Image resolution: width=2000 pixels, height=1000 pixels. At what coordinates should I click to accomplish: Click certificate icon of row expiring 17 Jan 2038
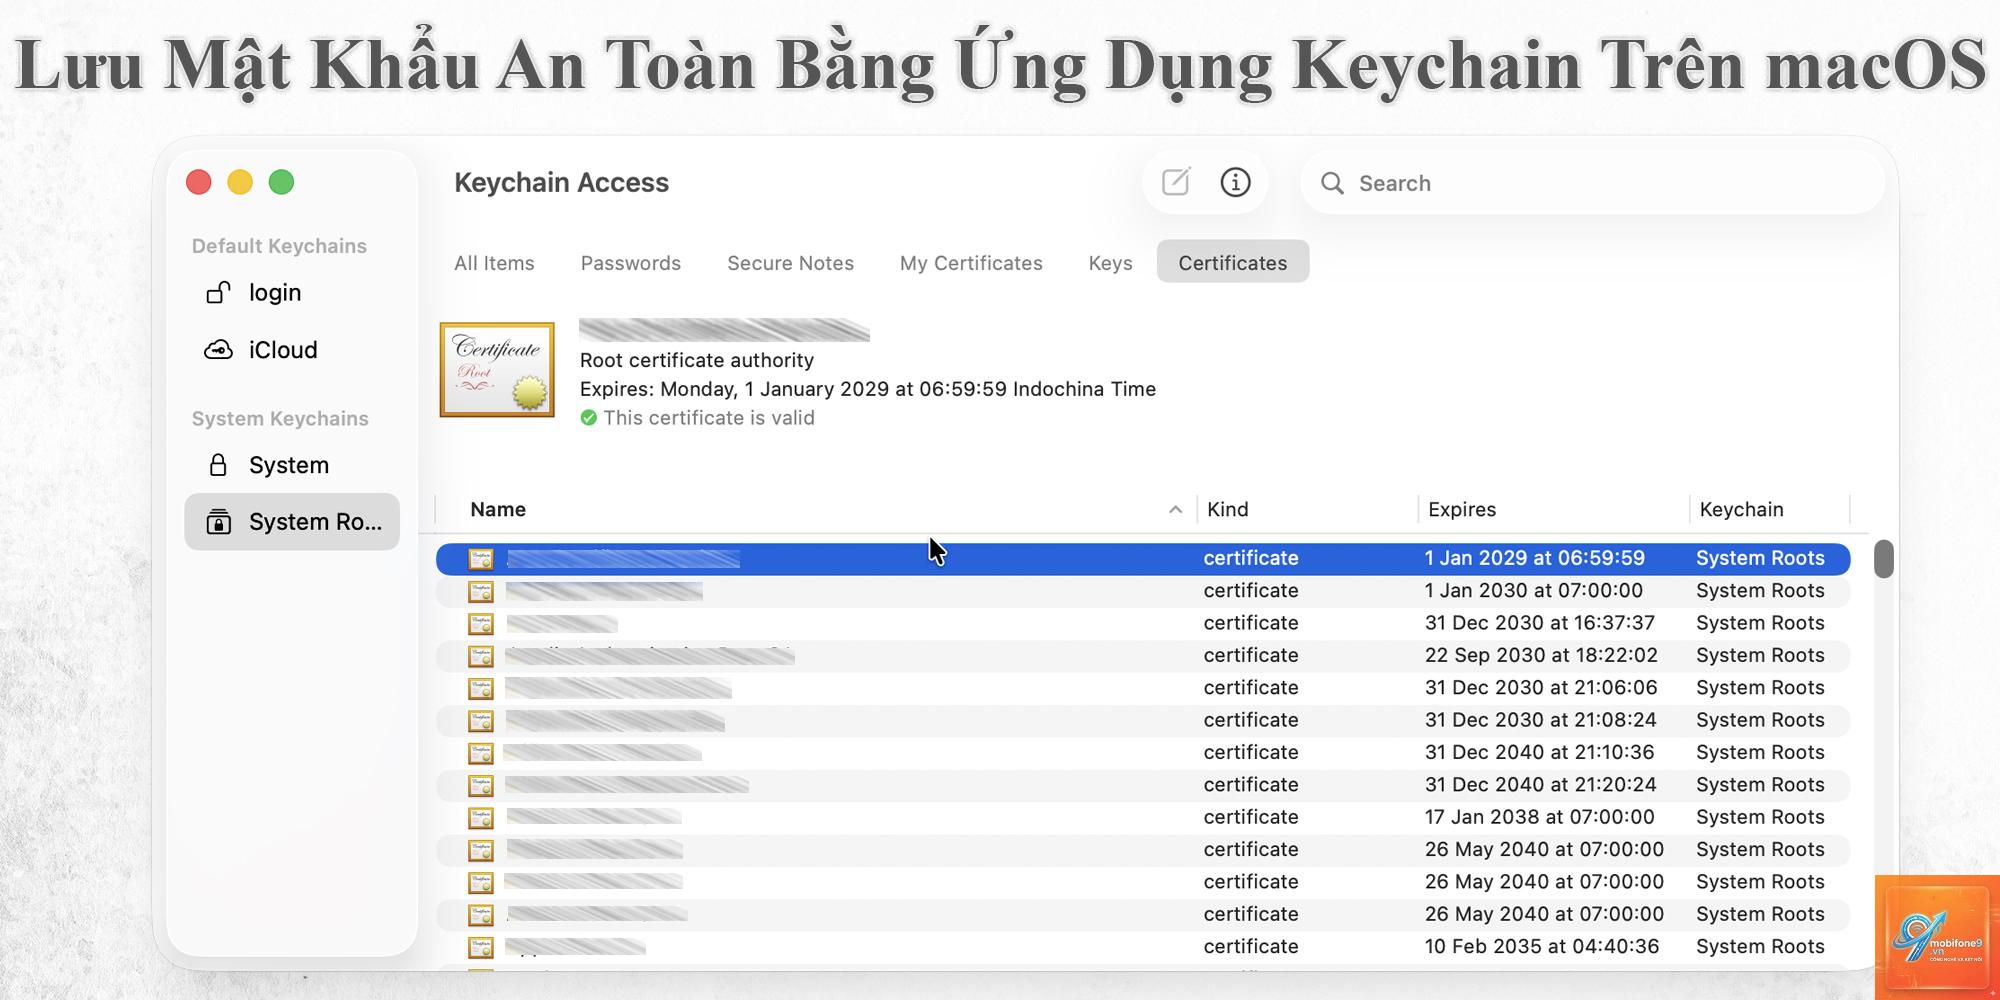[481, 818]
